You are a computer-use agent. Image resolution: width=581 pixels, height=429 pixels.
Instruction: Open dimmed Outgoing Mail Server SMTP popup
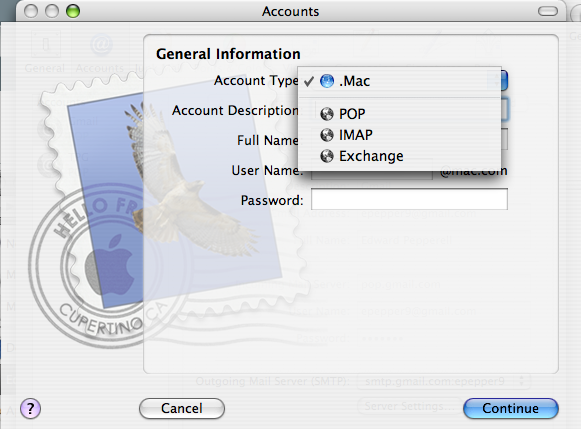tap(444, 381)
